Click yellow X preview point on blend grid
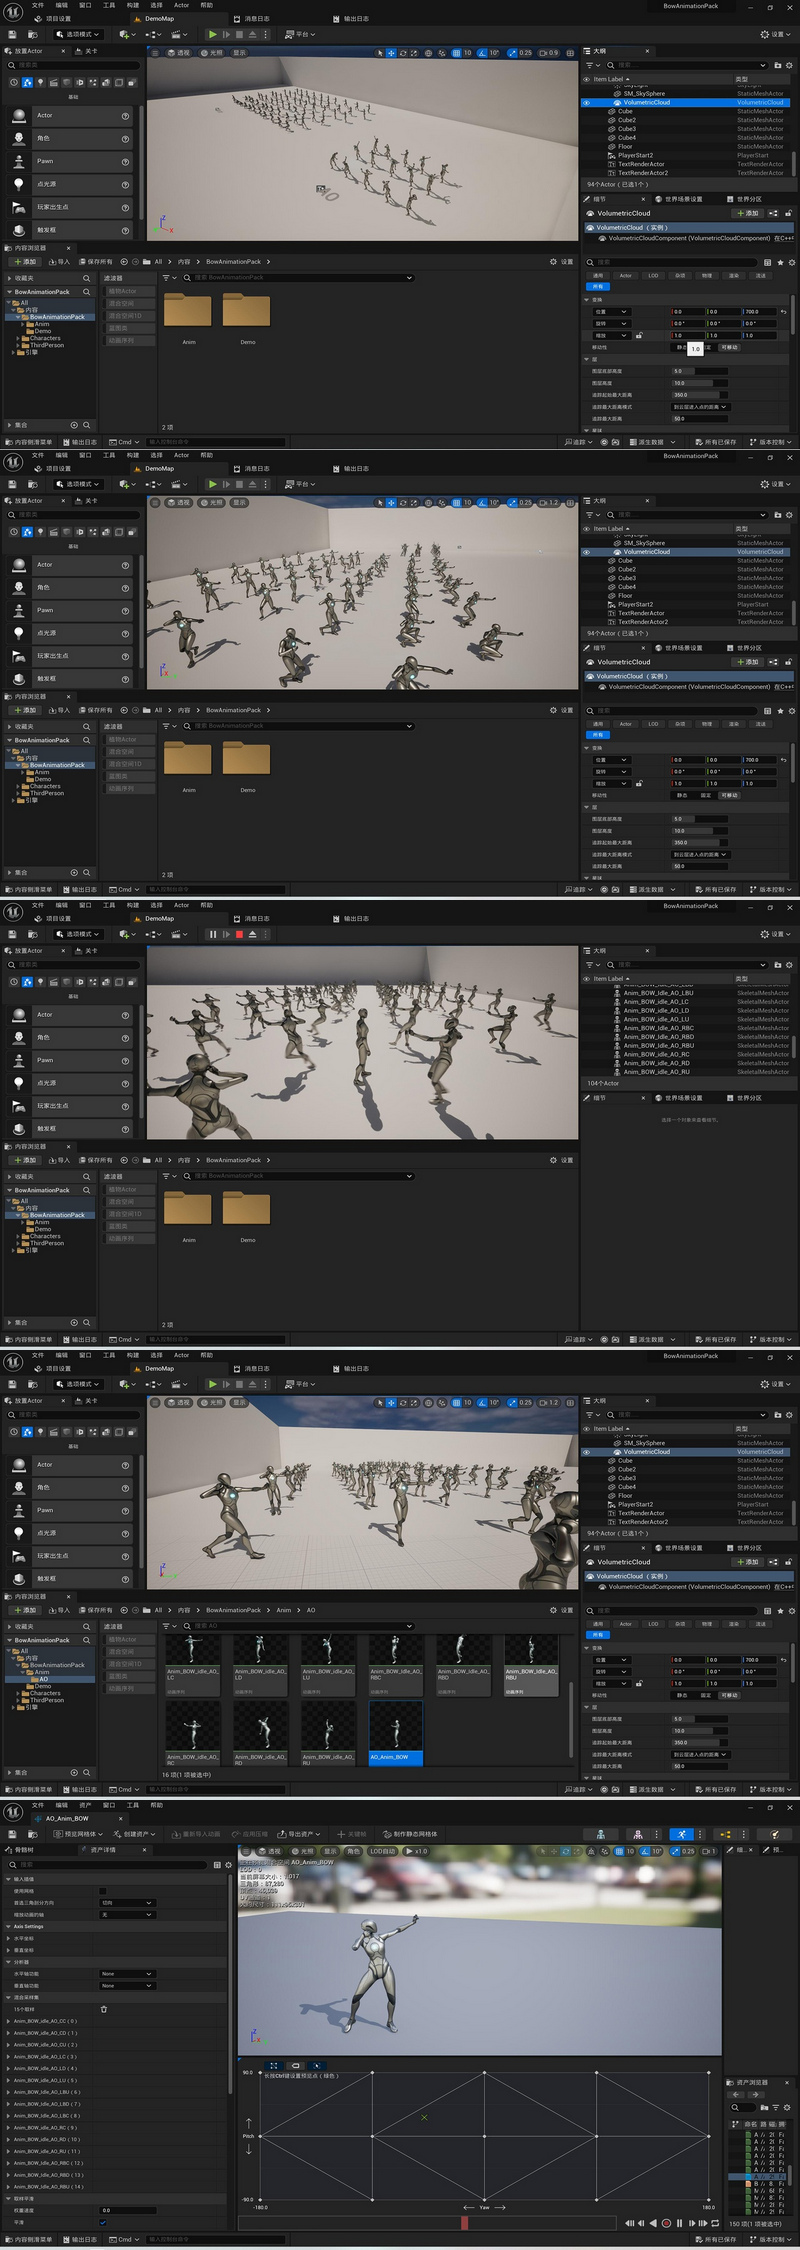Viewport: 800px width, 2250px height. click(x=424, y=2117)
